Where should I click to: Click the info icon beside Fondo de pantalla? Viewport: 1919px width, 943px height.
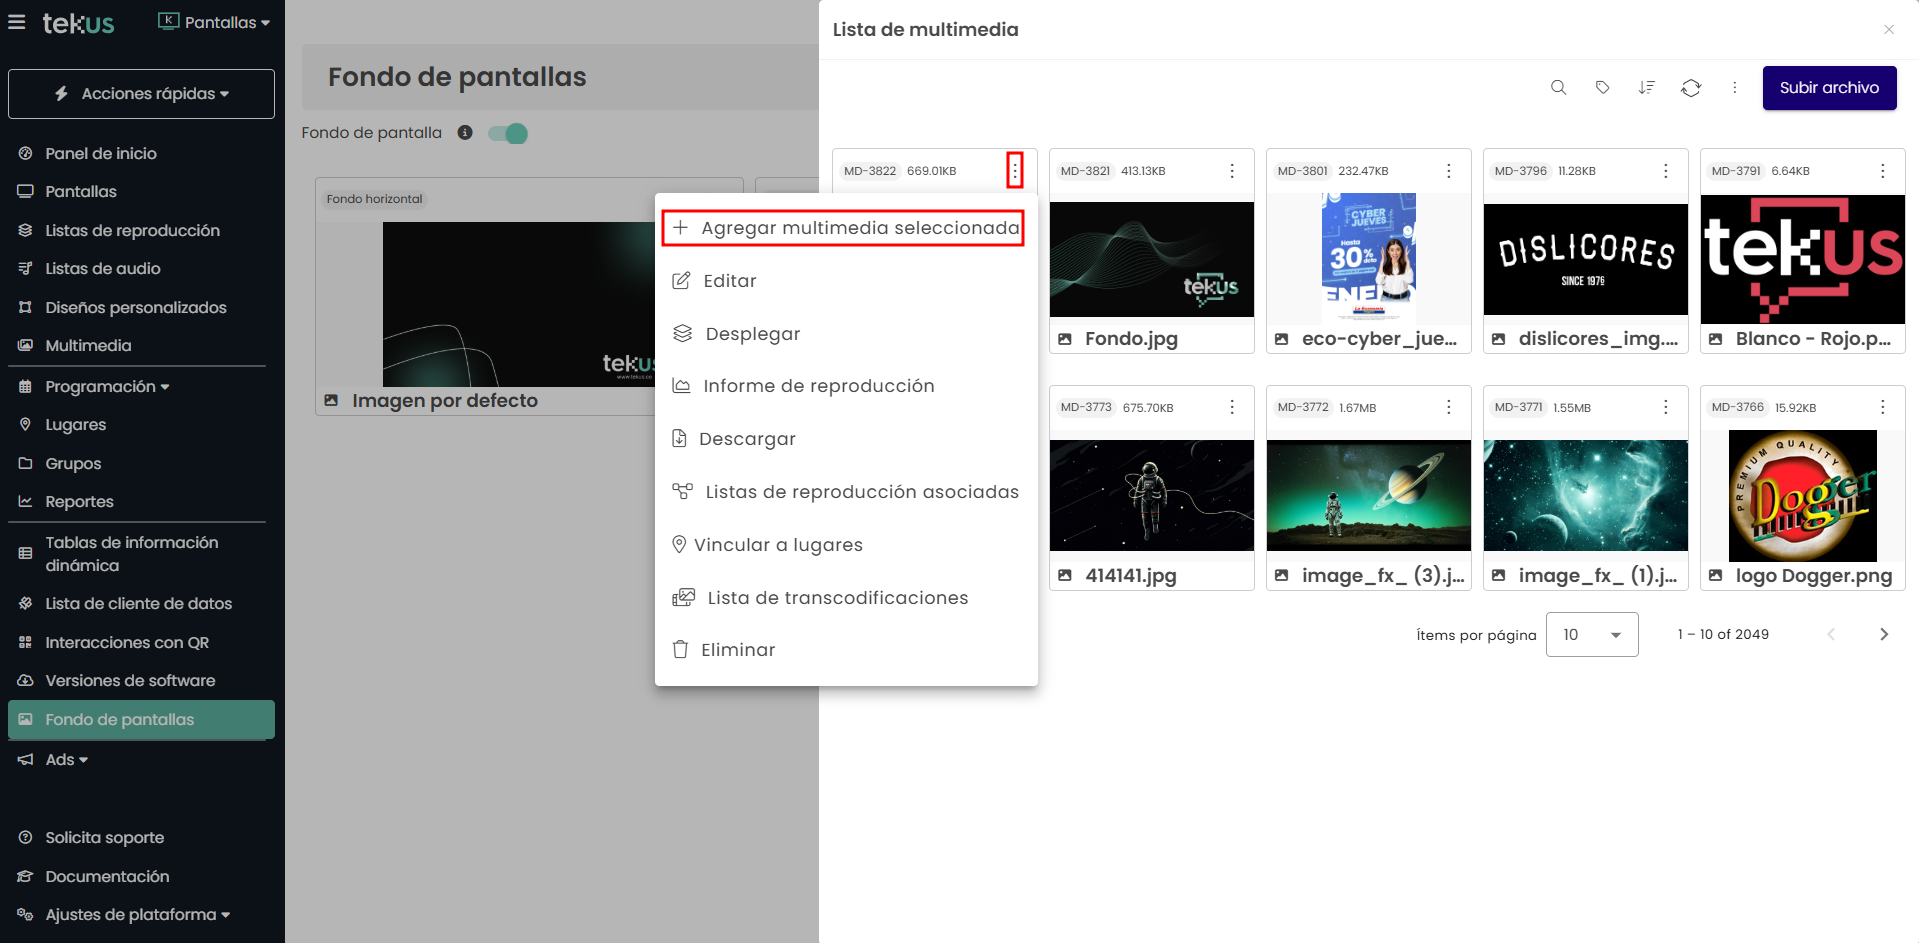coord(465,133)
